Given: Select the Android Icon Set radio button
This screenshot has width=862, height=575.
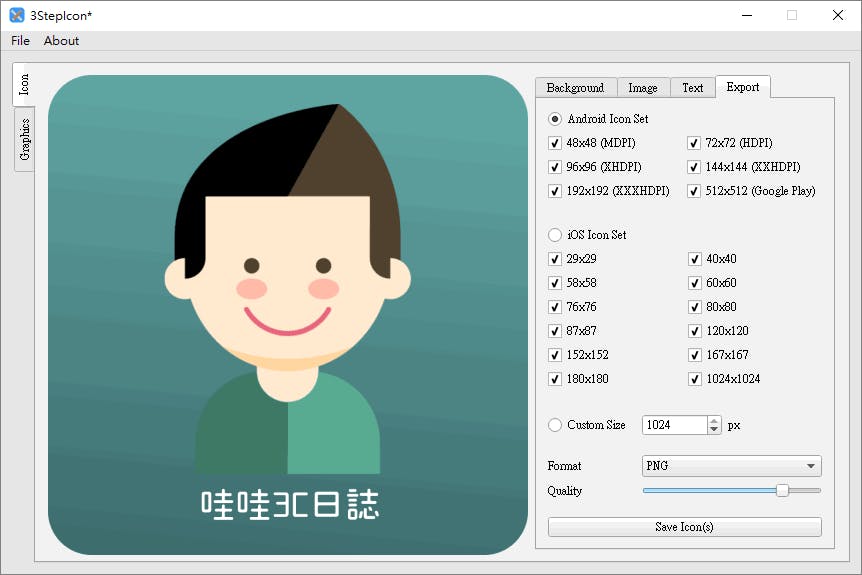Looking at the screenshot, I should [x=555, y=119].
